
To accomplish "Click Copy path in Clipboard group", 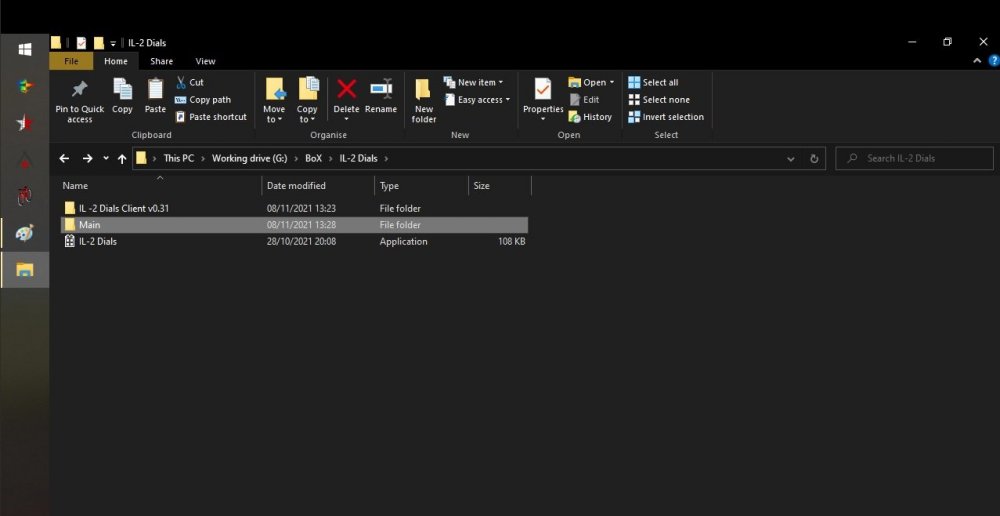I will point(203,100).
